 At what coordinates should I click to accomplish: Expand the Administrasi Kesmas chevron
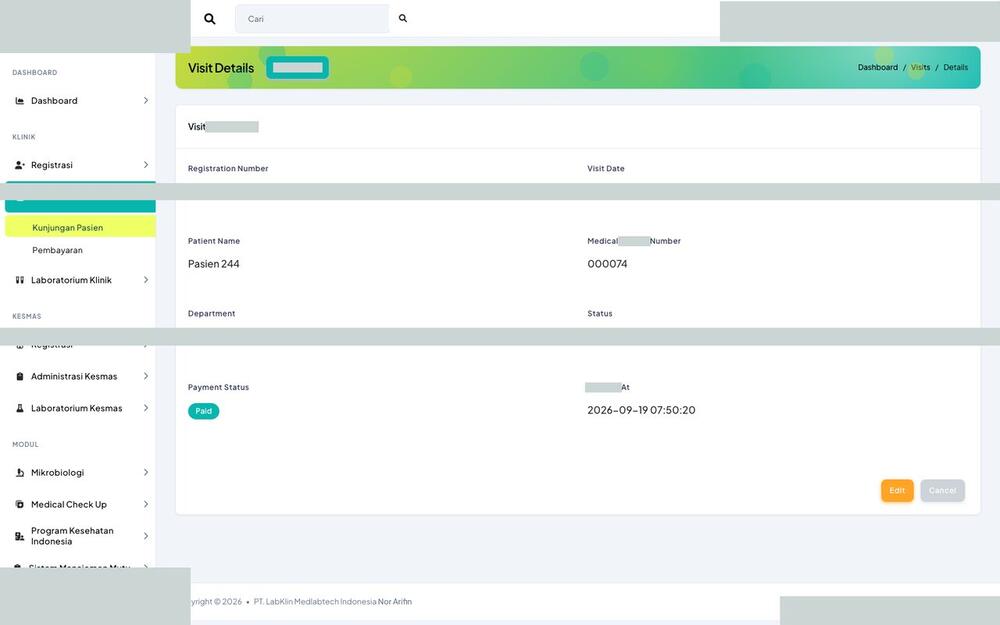(x=145, y=376)
